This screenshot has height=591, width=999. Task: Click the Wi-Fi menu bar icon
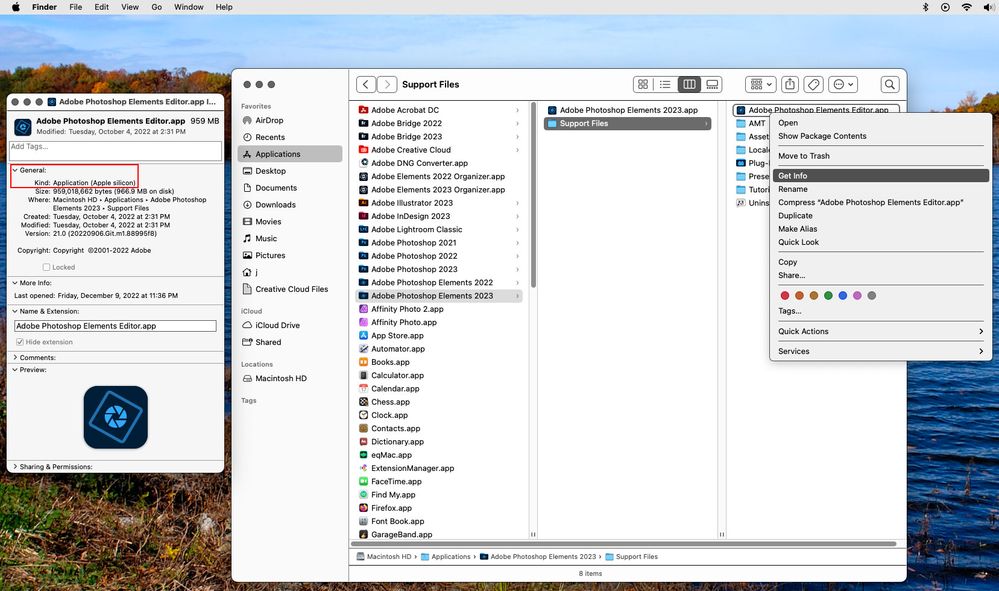click(967, 7)
